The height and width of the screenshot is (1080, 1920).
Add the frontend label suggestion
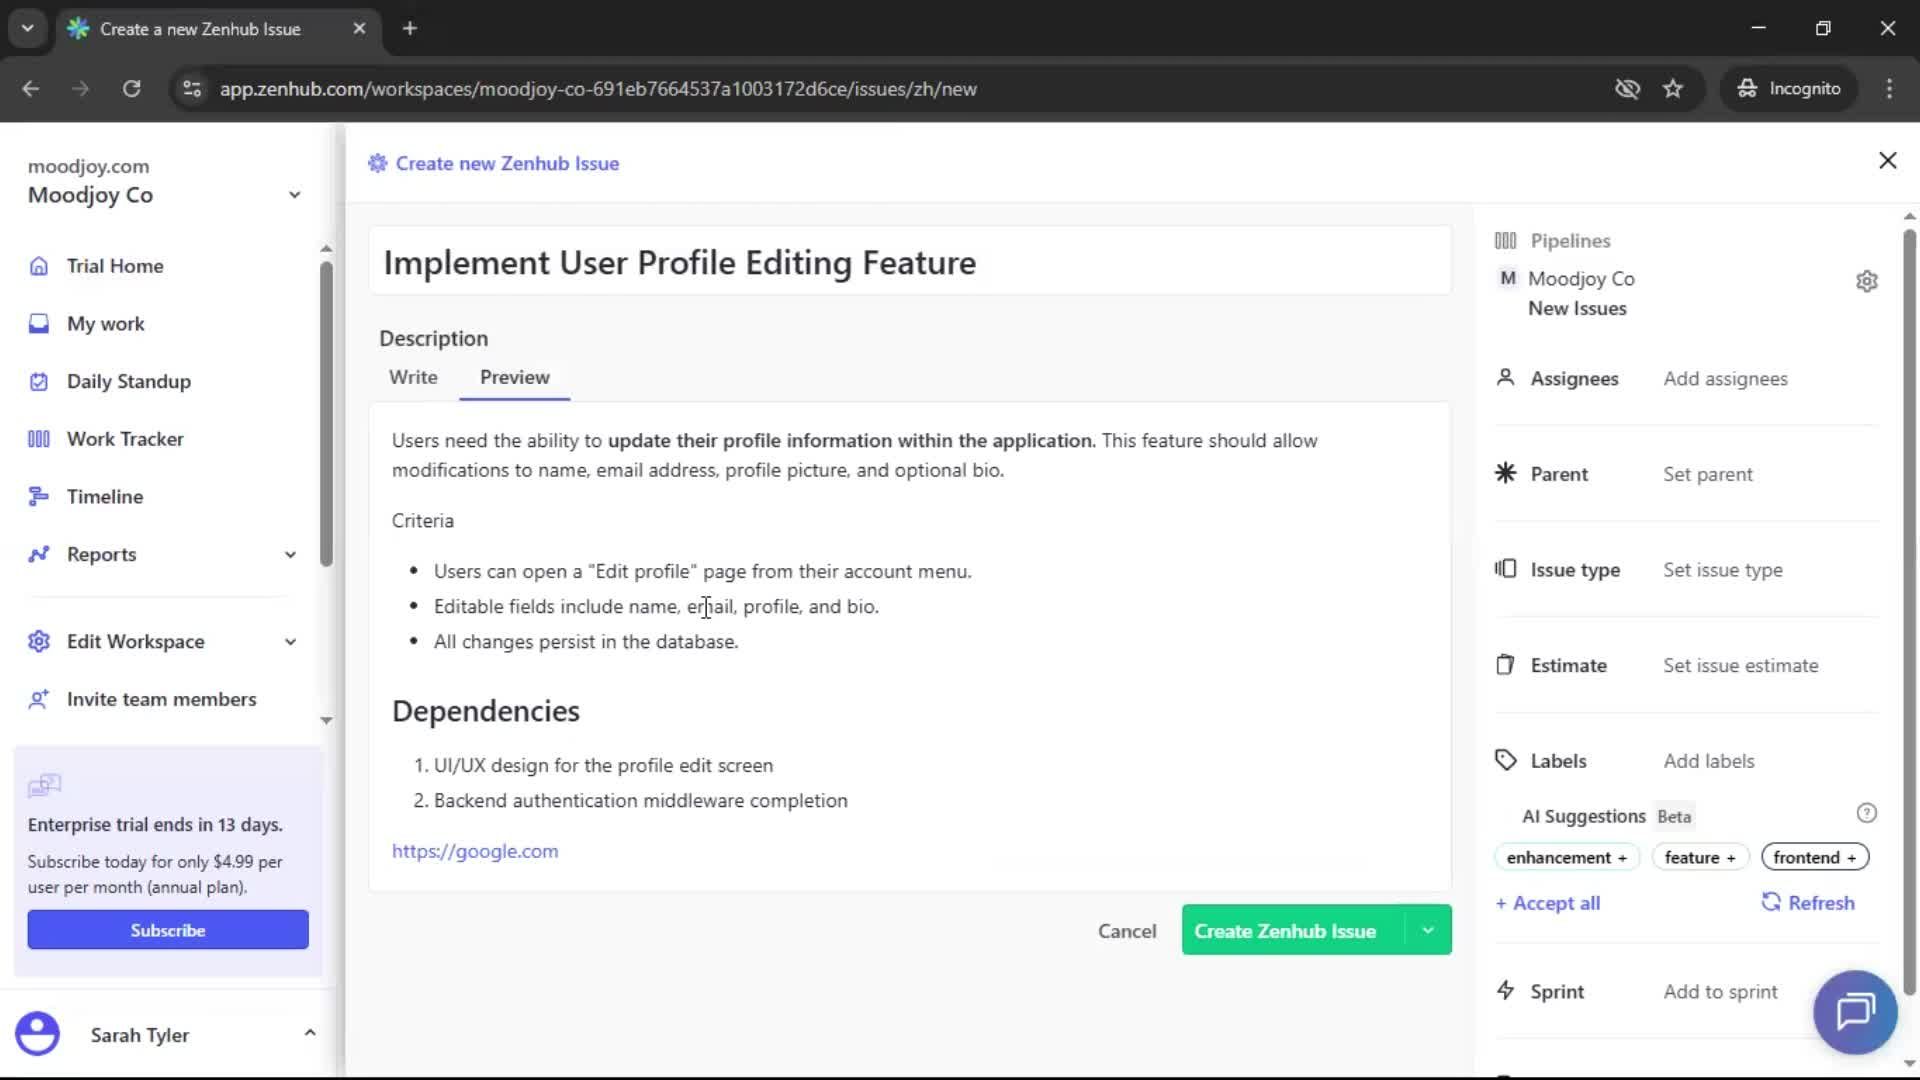1813,857
